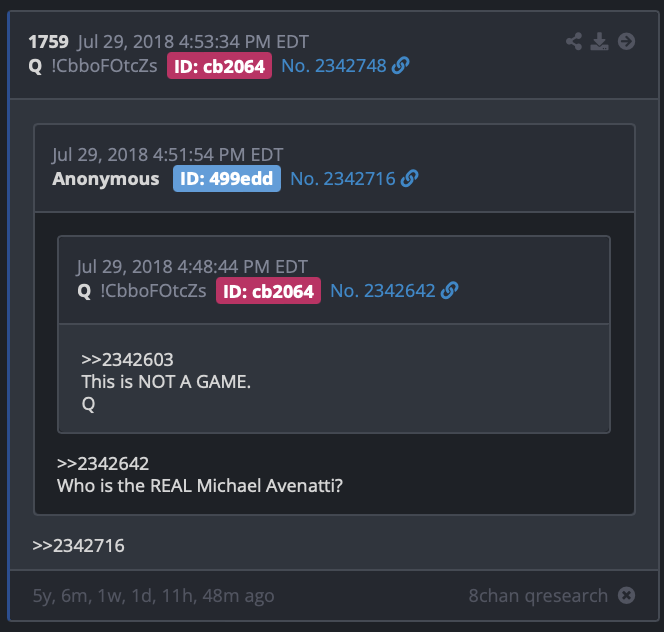This screenshot has width=664, height=632.
Task: Click the chain icon beside No. 2342716
Action: pos(409,178)
